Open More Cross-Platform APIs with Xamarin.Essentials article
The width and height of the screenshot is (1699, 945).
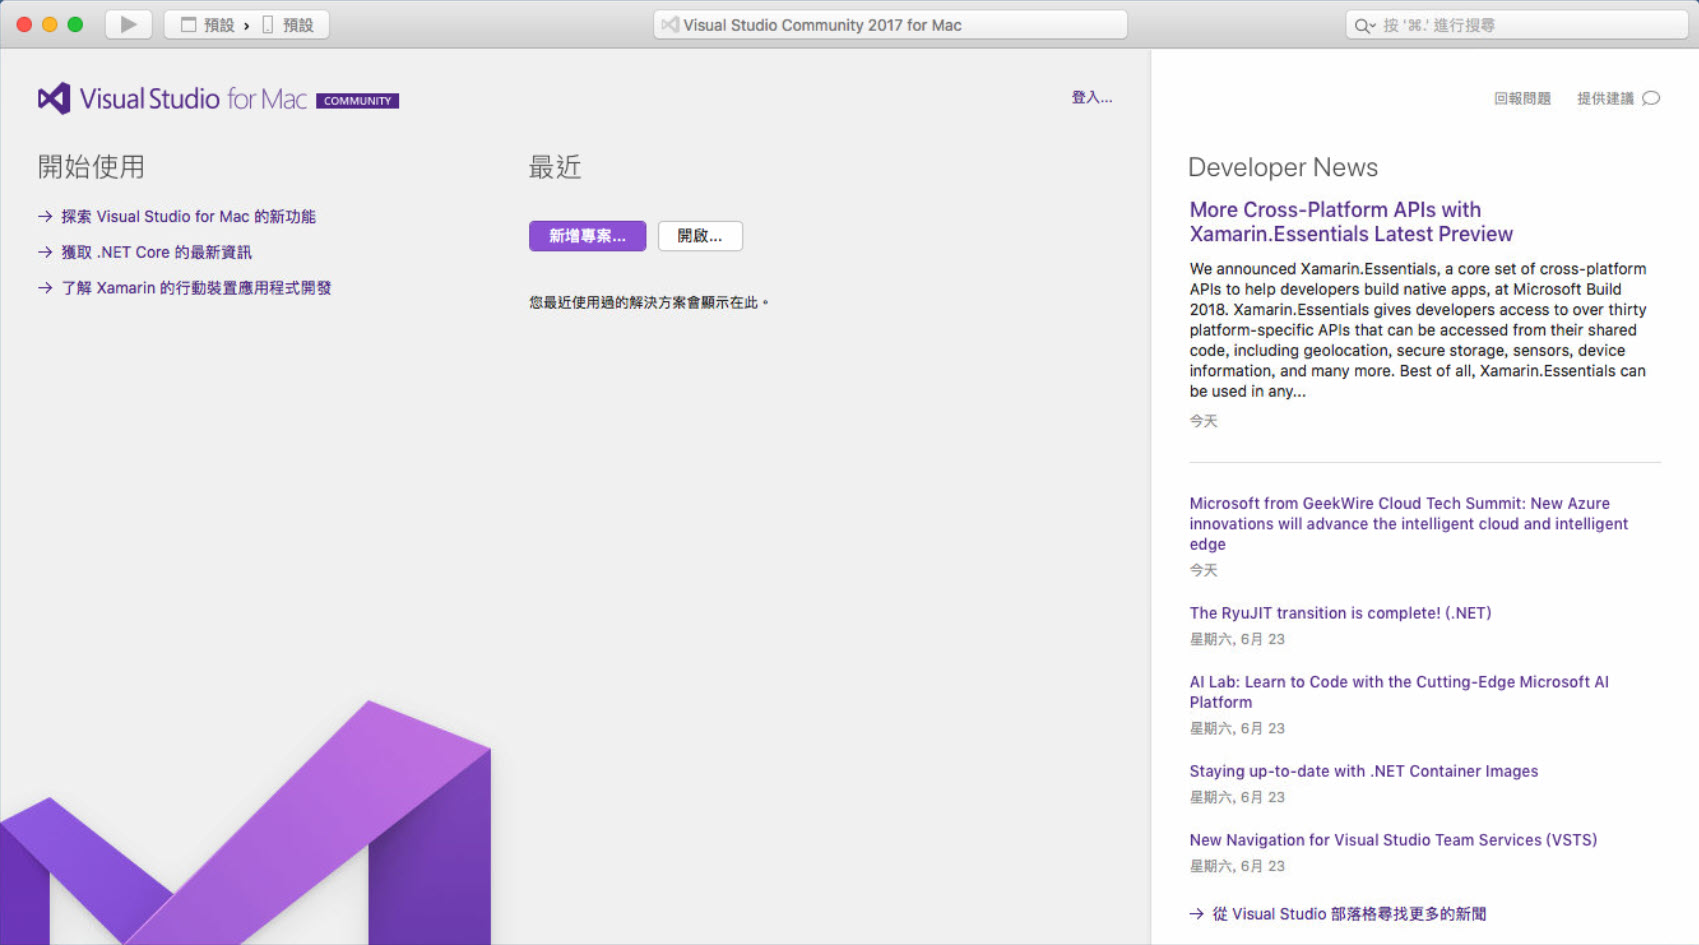[x=1351, y=222]
